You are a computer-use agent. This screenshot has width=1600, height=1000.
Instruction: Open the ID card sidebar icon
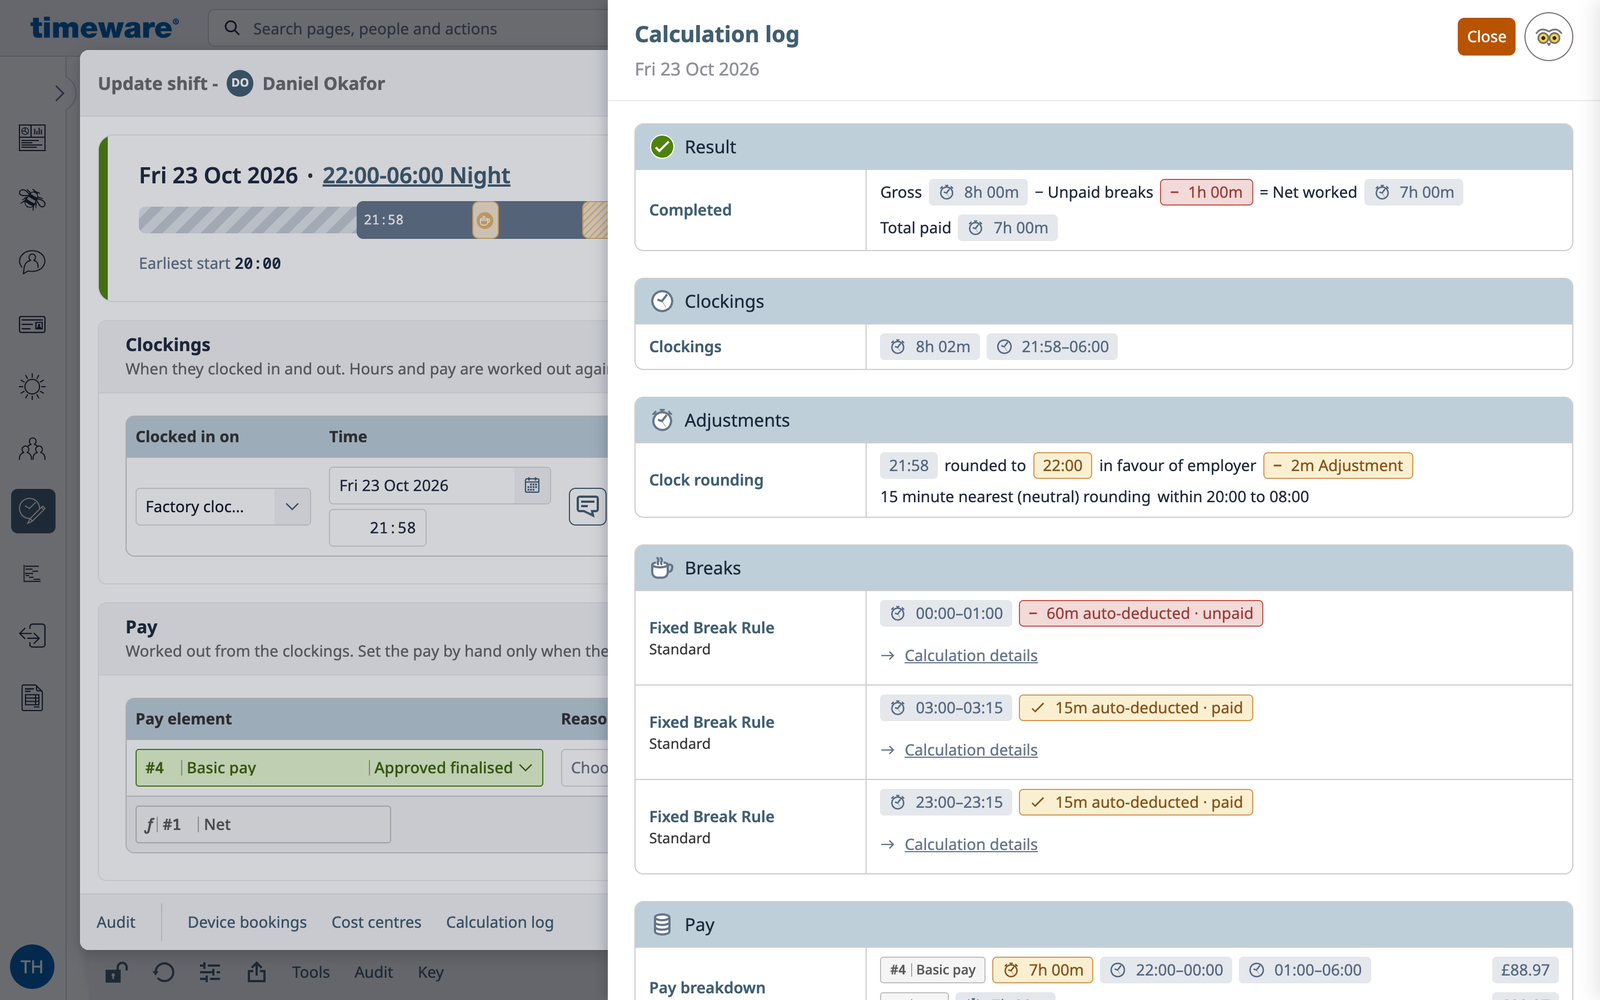32,324
